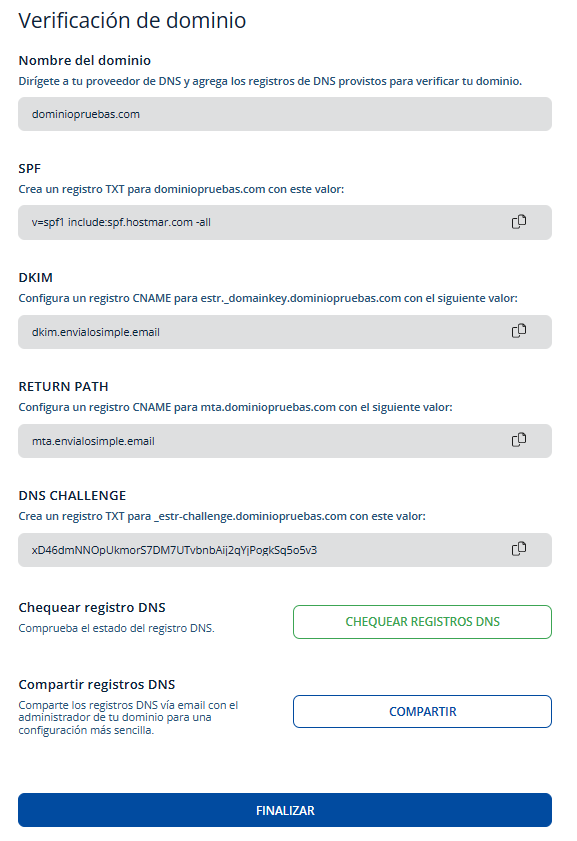Click the Compartir button
Image resolution: width=577 pixels, height=841 pixels.
pos(422,711)
